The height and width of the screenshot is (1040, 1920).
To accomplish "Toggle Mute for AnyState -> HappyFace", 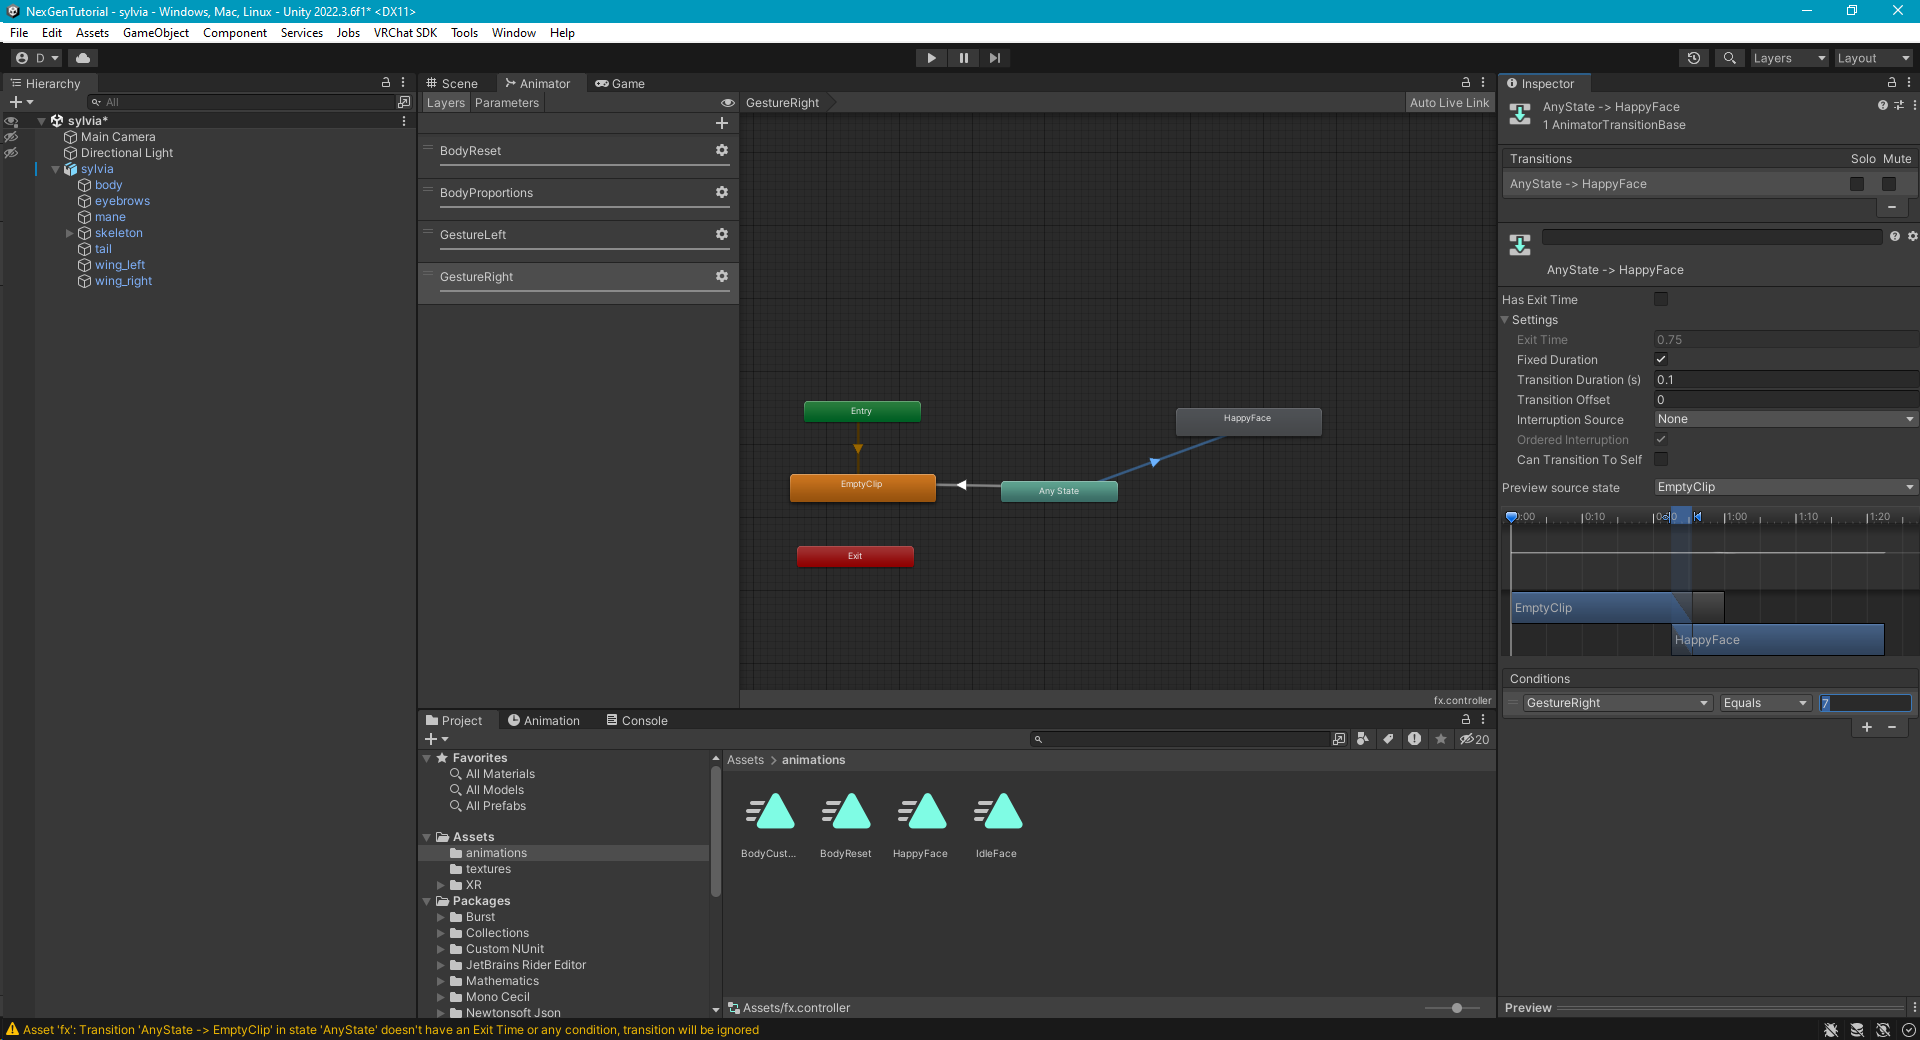I will (1889, 184).
